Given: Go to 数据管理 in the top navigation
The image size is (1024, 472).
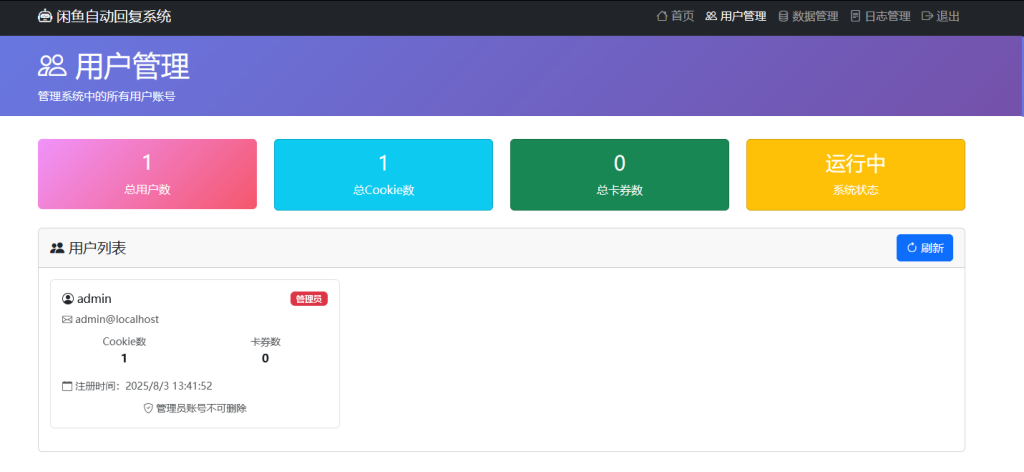Looking at the screenshot, I should pyautogui.click(x=808, y=16).
